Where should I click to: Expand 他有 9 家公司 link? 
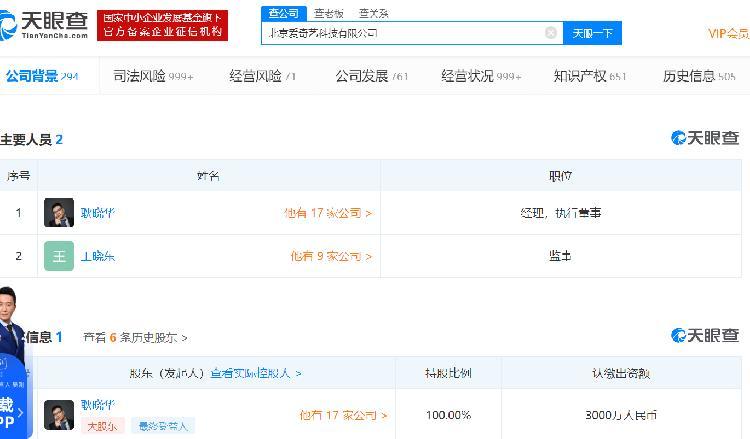tap(331, 256)
